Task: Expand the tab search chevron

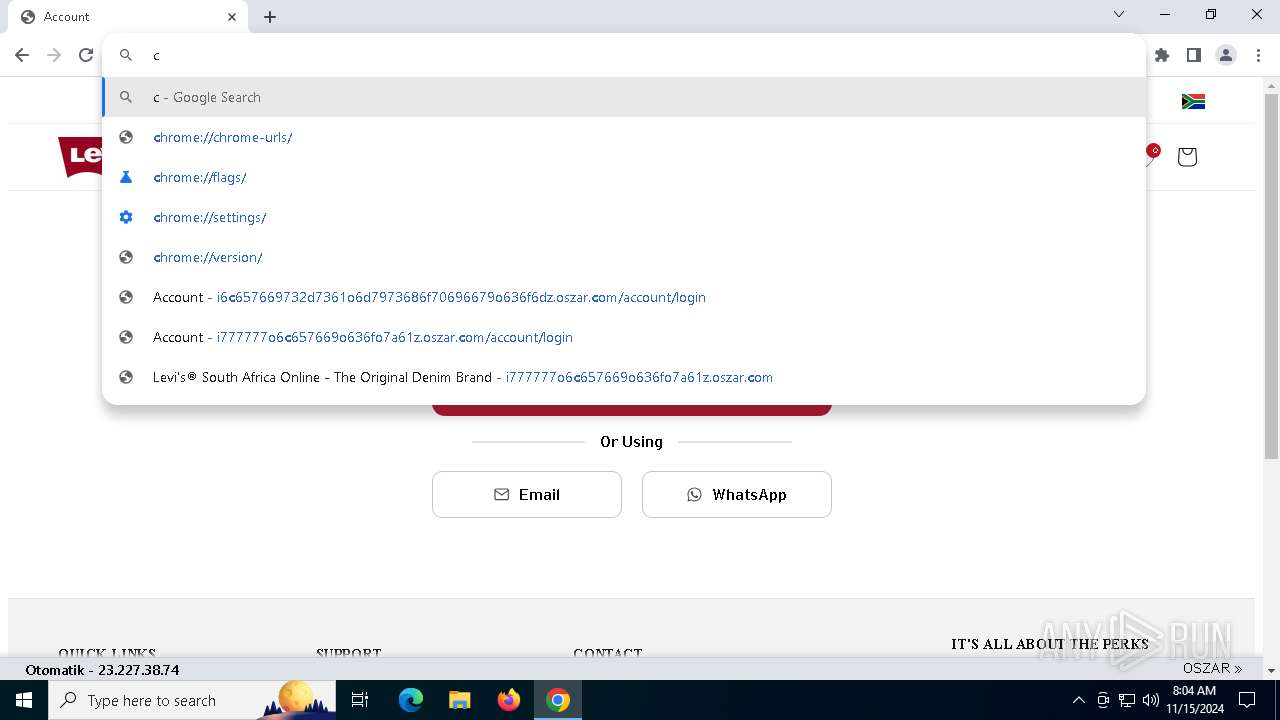Action: click(1119, 14)
